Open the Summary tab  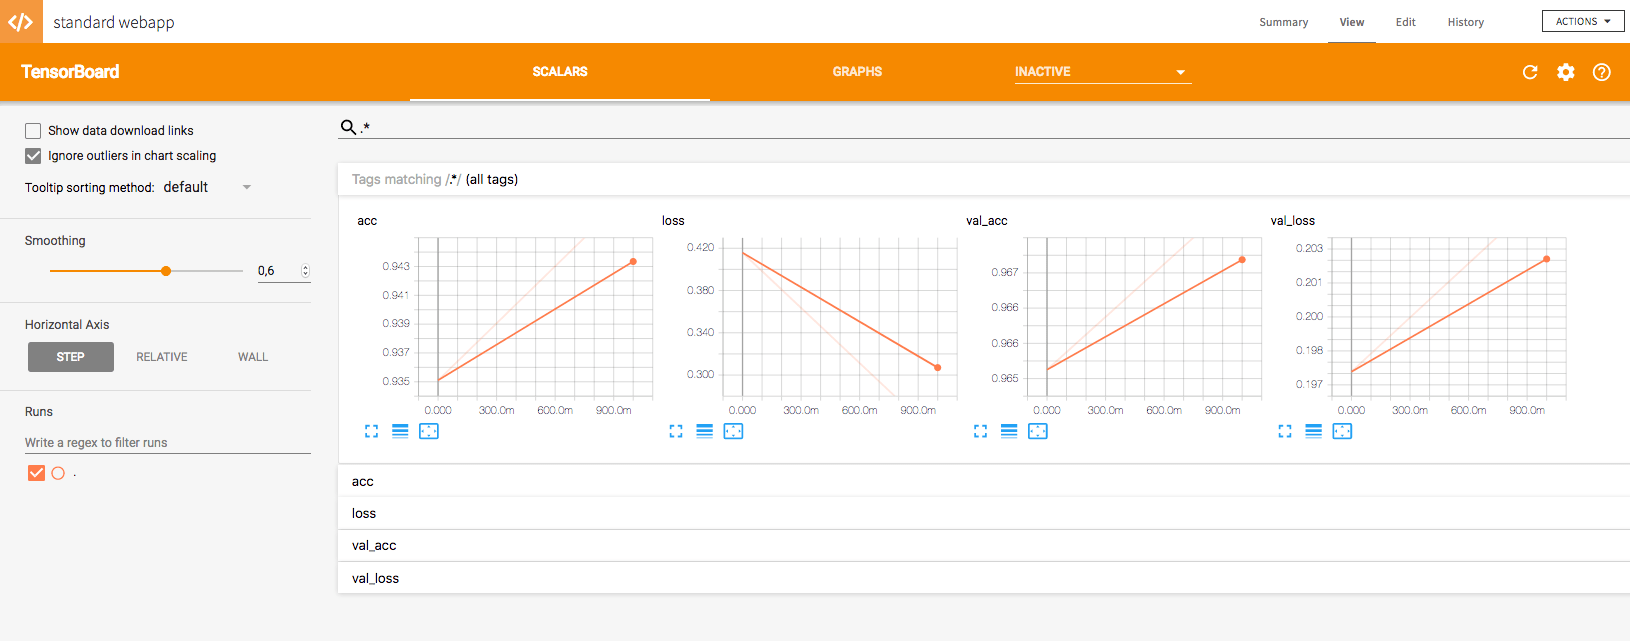(1284, 22)
